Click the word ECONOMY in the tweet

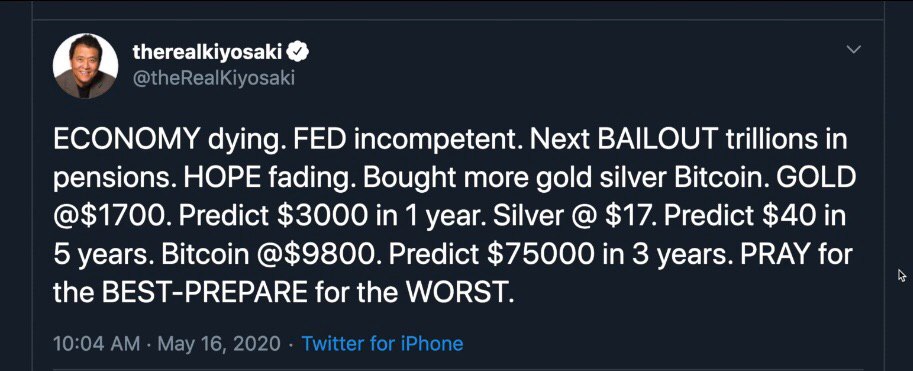tap(126, 141)
